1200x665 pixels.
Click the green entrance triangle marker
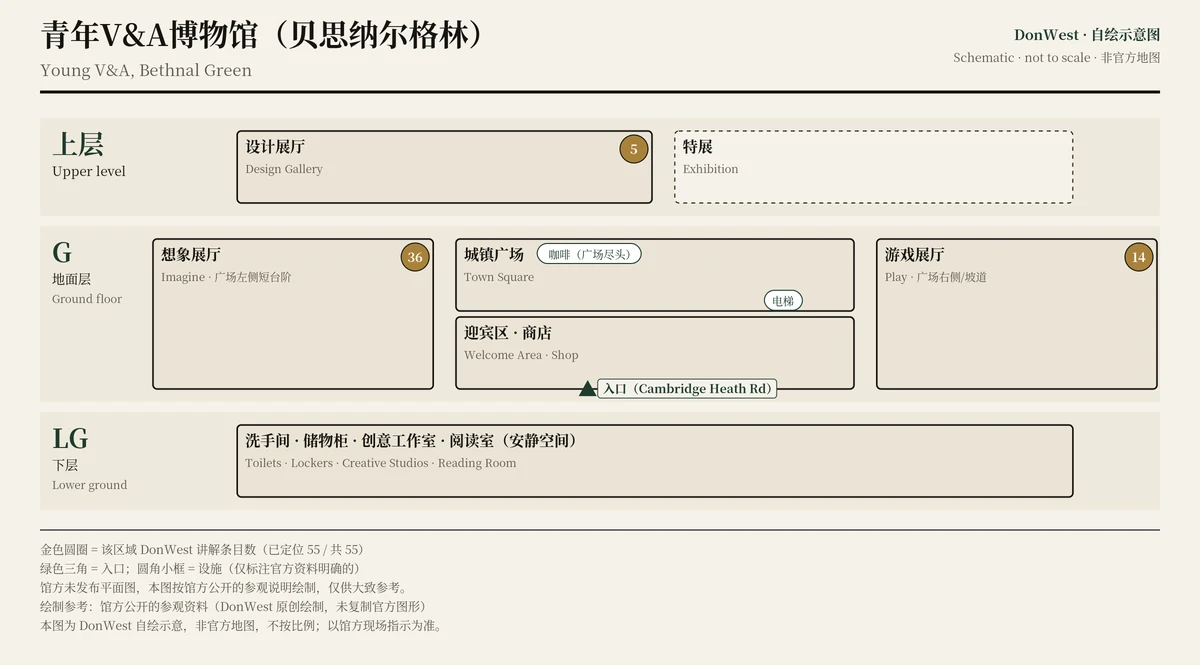(587, 388)
